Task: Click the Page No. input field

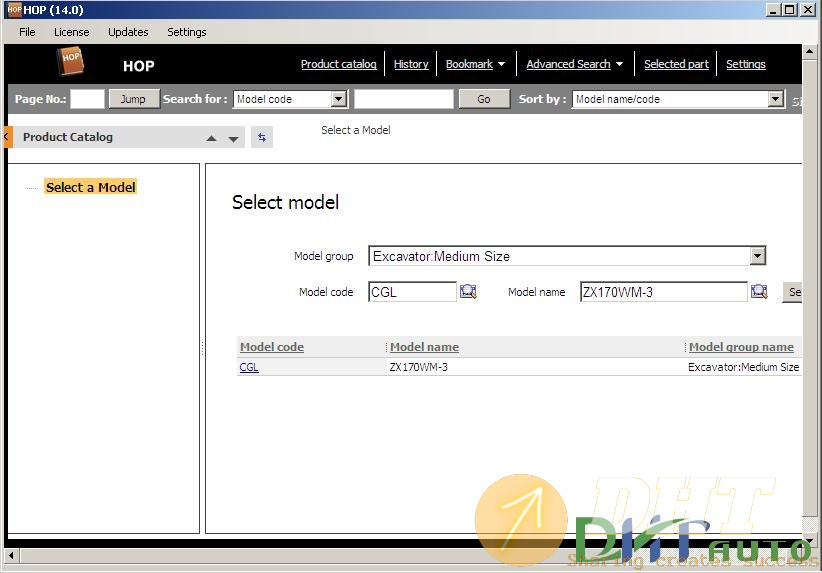Action: tap(88, 99)
